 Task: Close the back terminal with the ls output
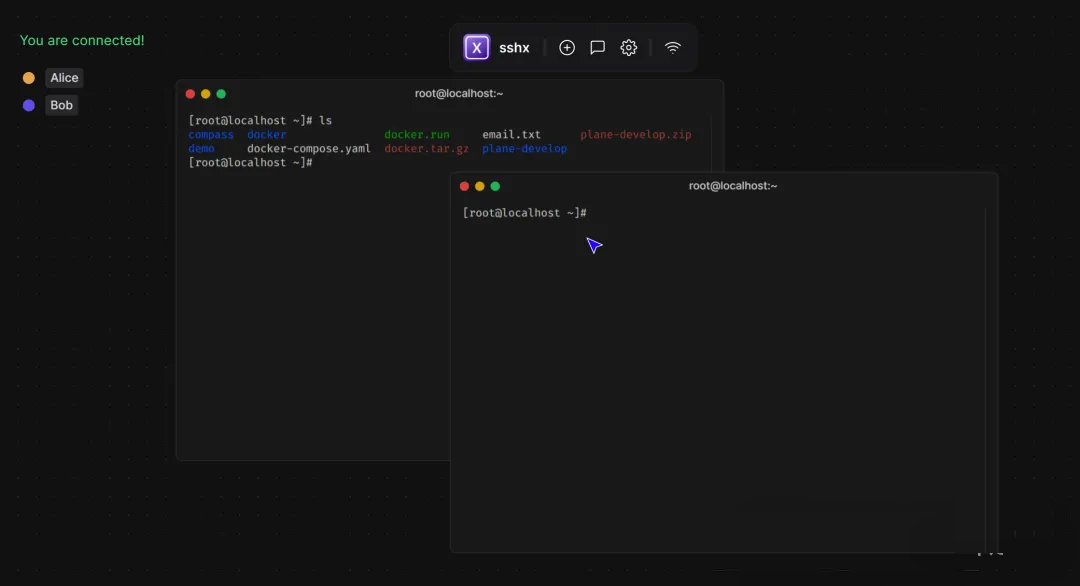click(190, 94)
